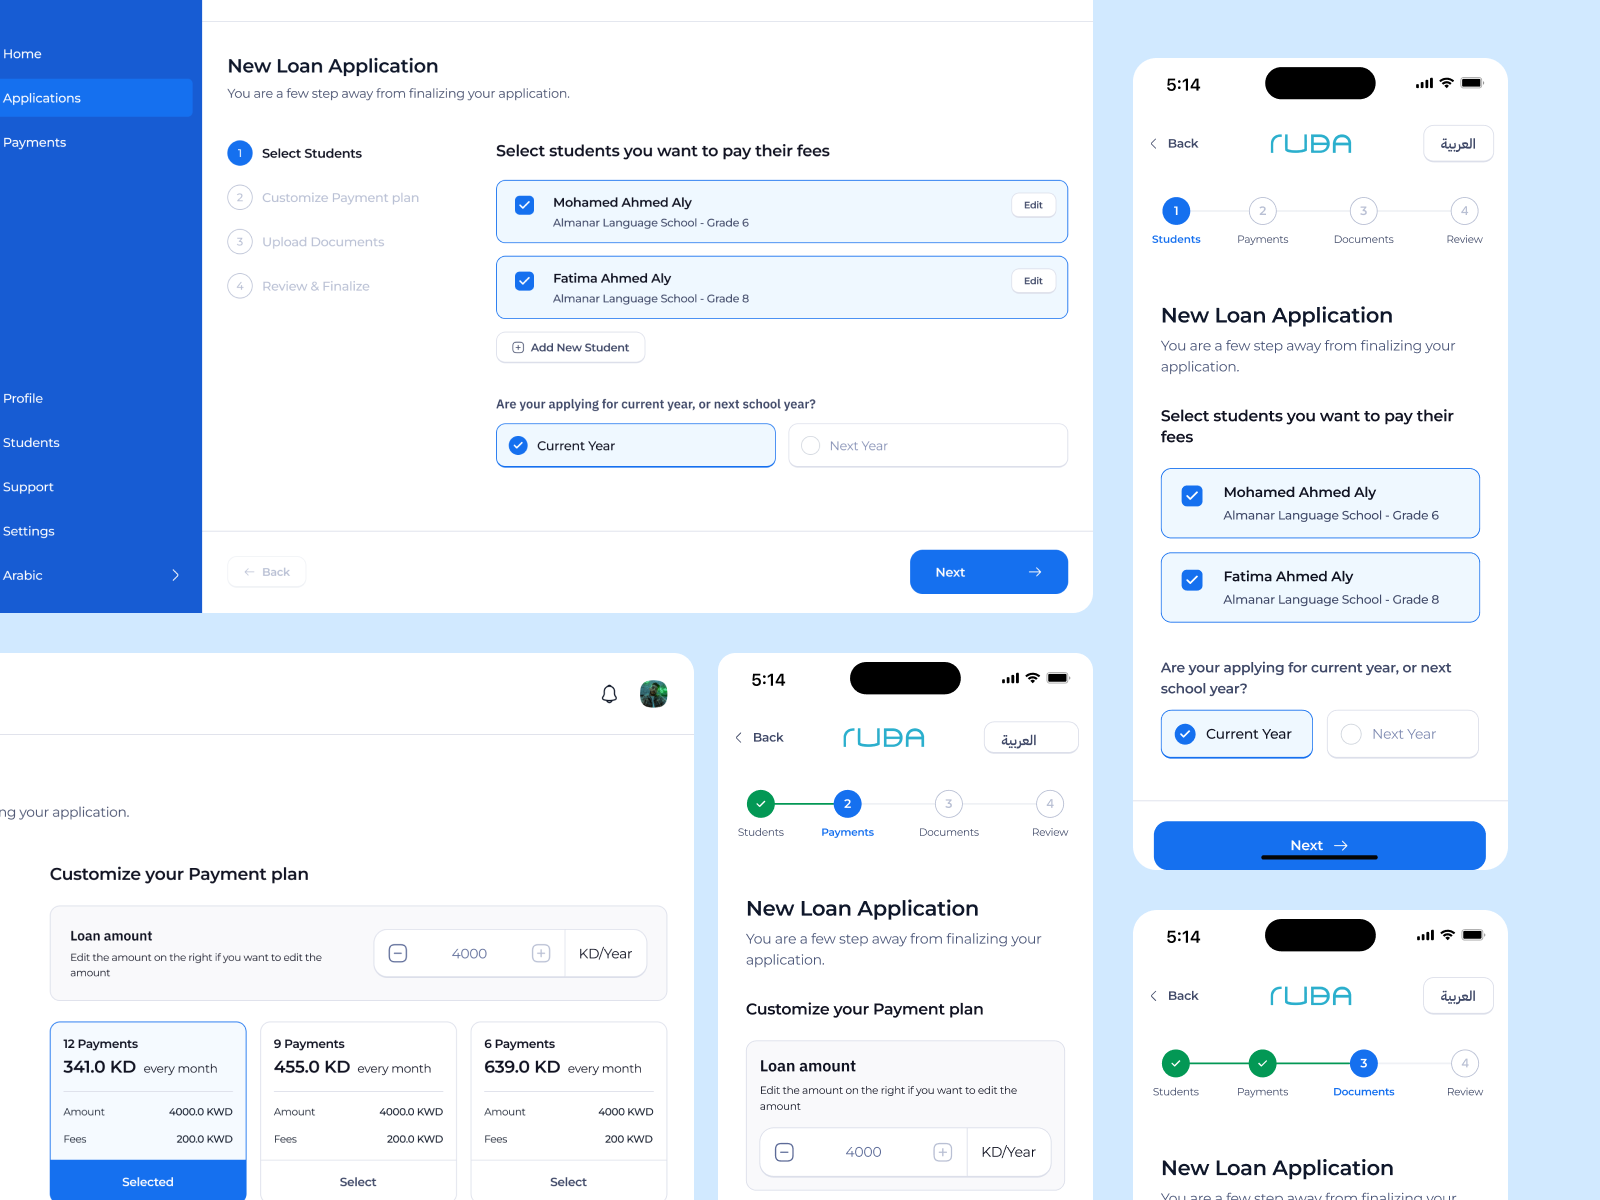Edit Fatima Ahmed Aly student entry
The image size is (1600, 1200).
pos(1033,281)
